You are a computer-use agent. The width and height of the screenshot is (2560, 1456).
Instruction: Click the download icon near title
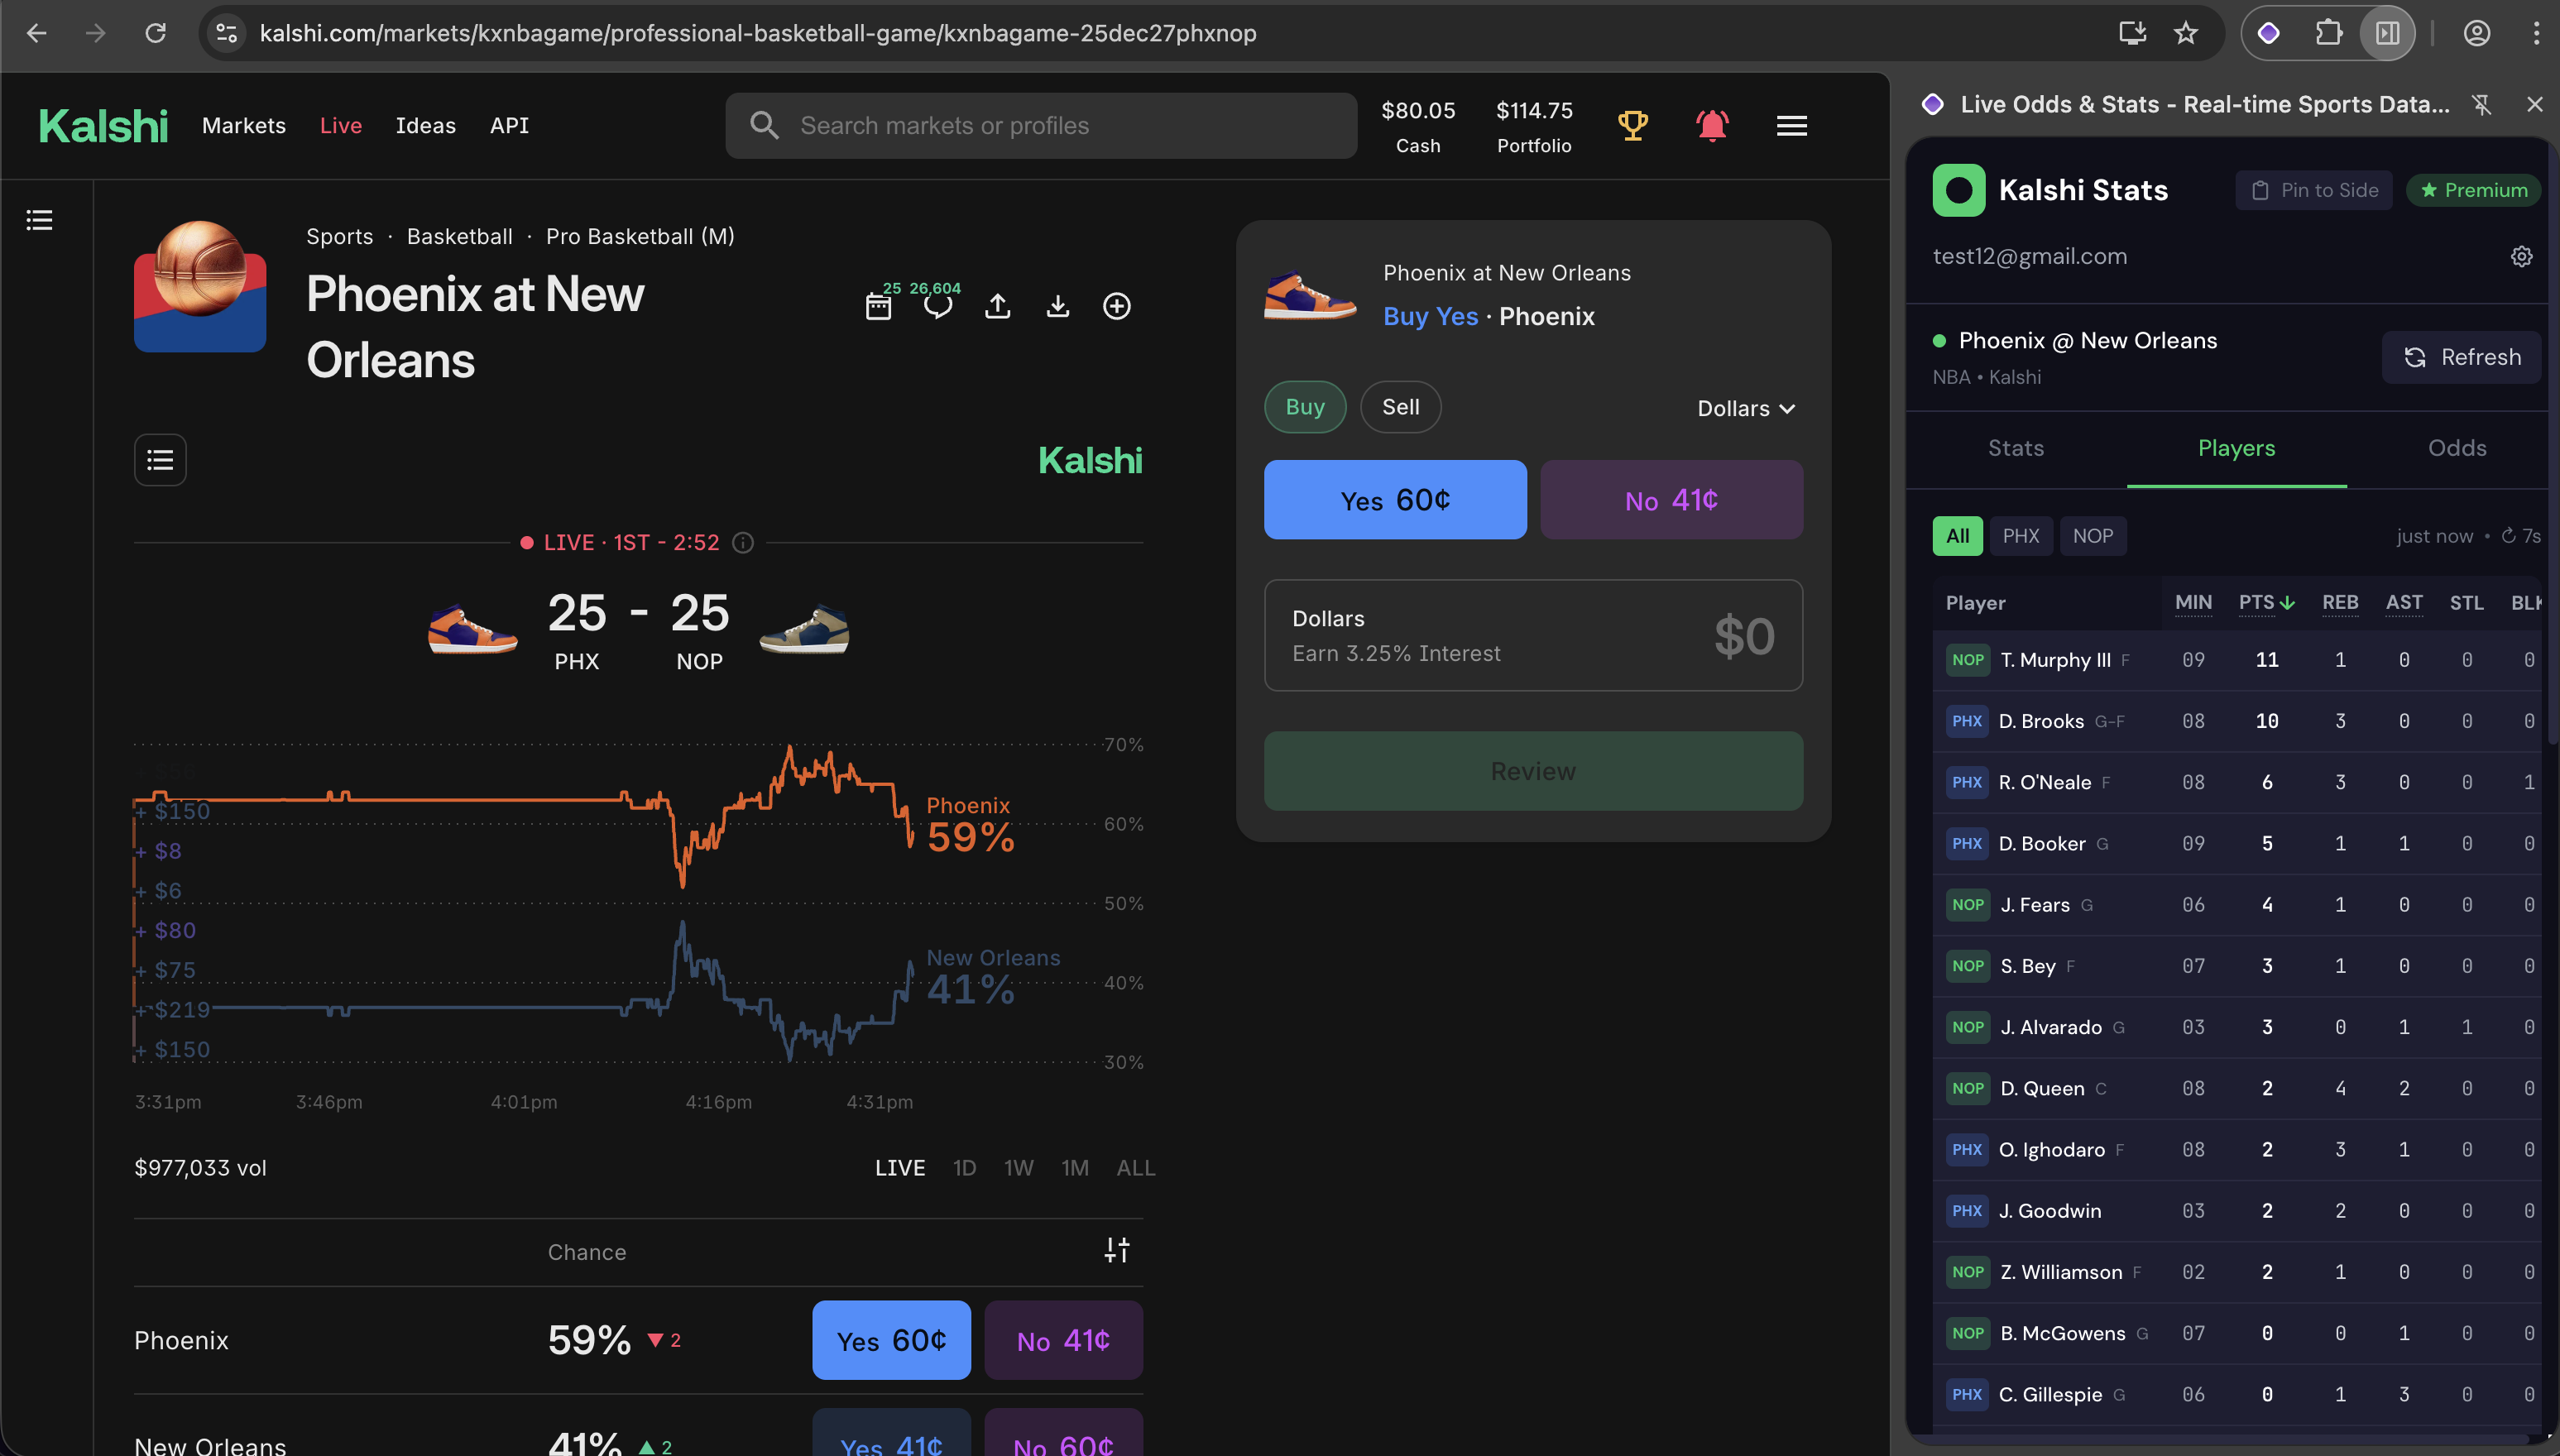[x=1057, y=306]
